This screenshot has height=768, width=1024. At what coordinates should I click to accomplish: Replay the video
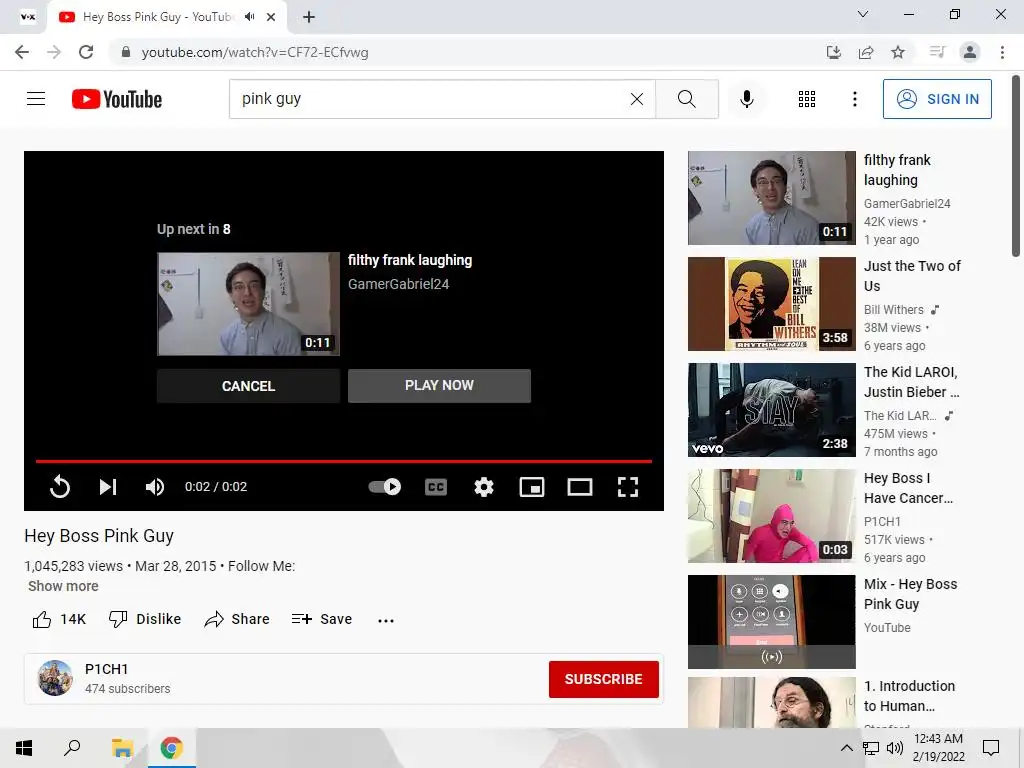(59, 487)
